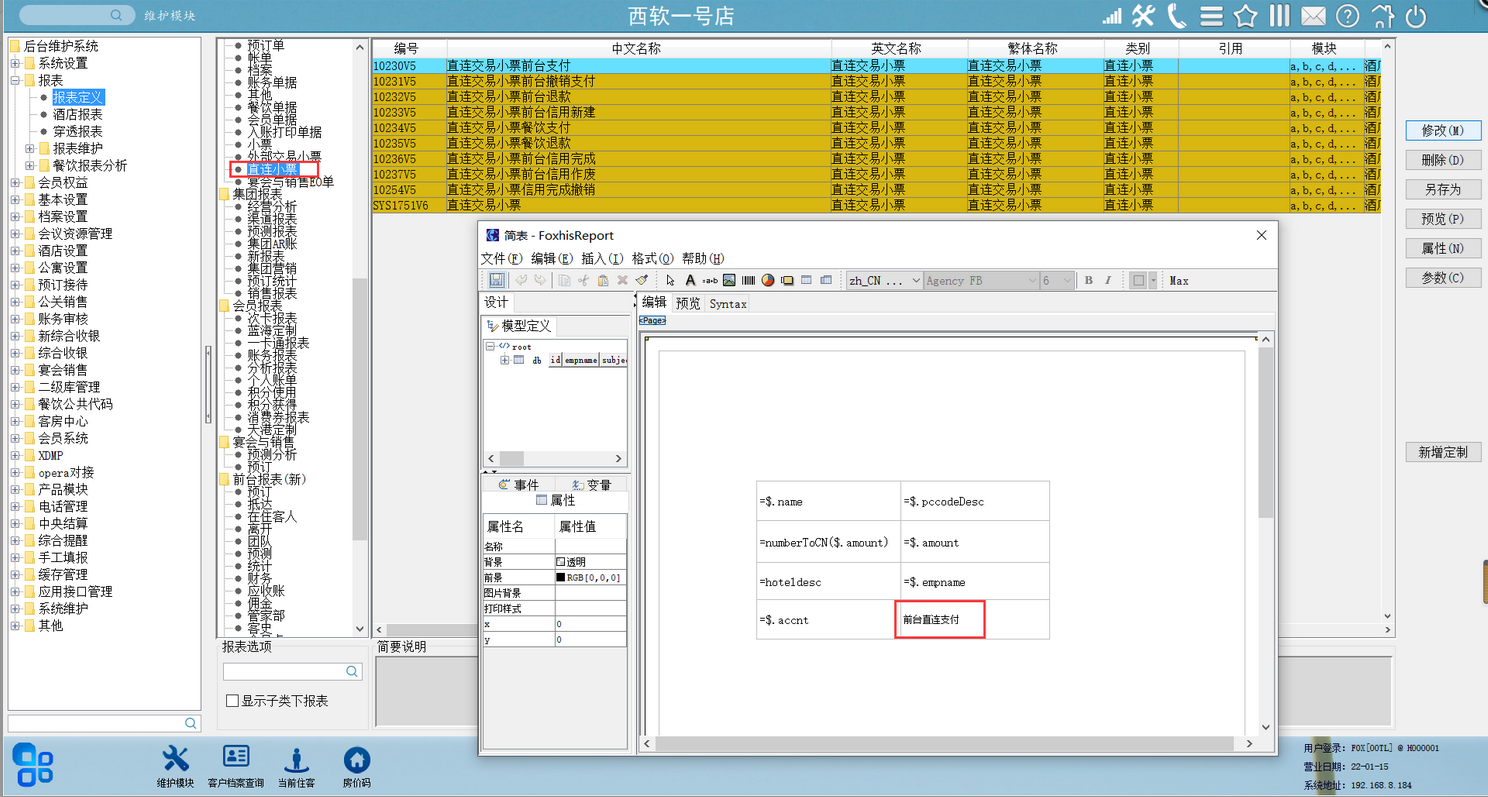Screen dimensions: 1488x797
Task: Click the save disk icon in FoxhisReport
Action: 497,280
